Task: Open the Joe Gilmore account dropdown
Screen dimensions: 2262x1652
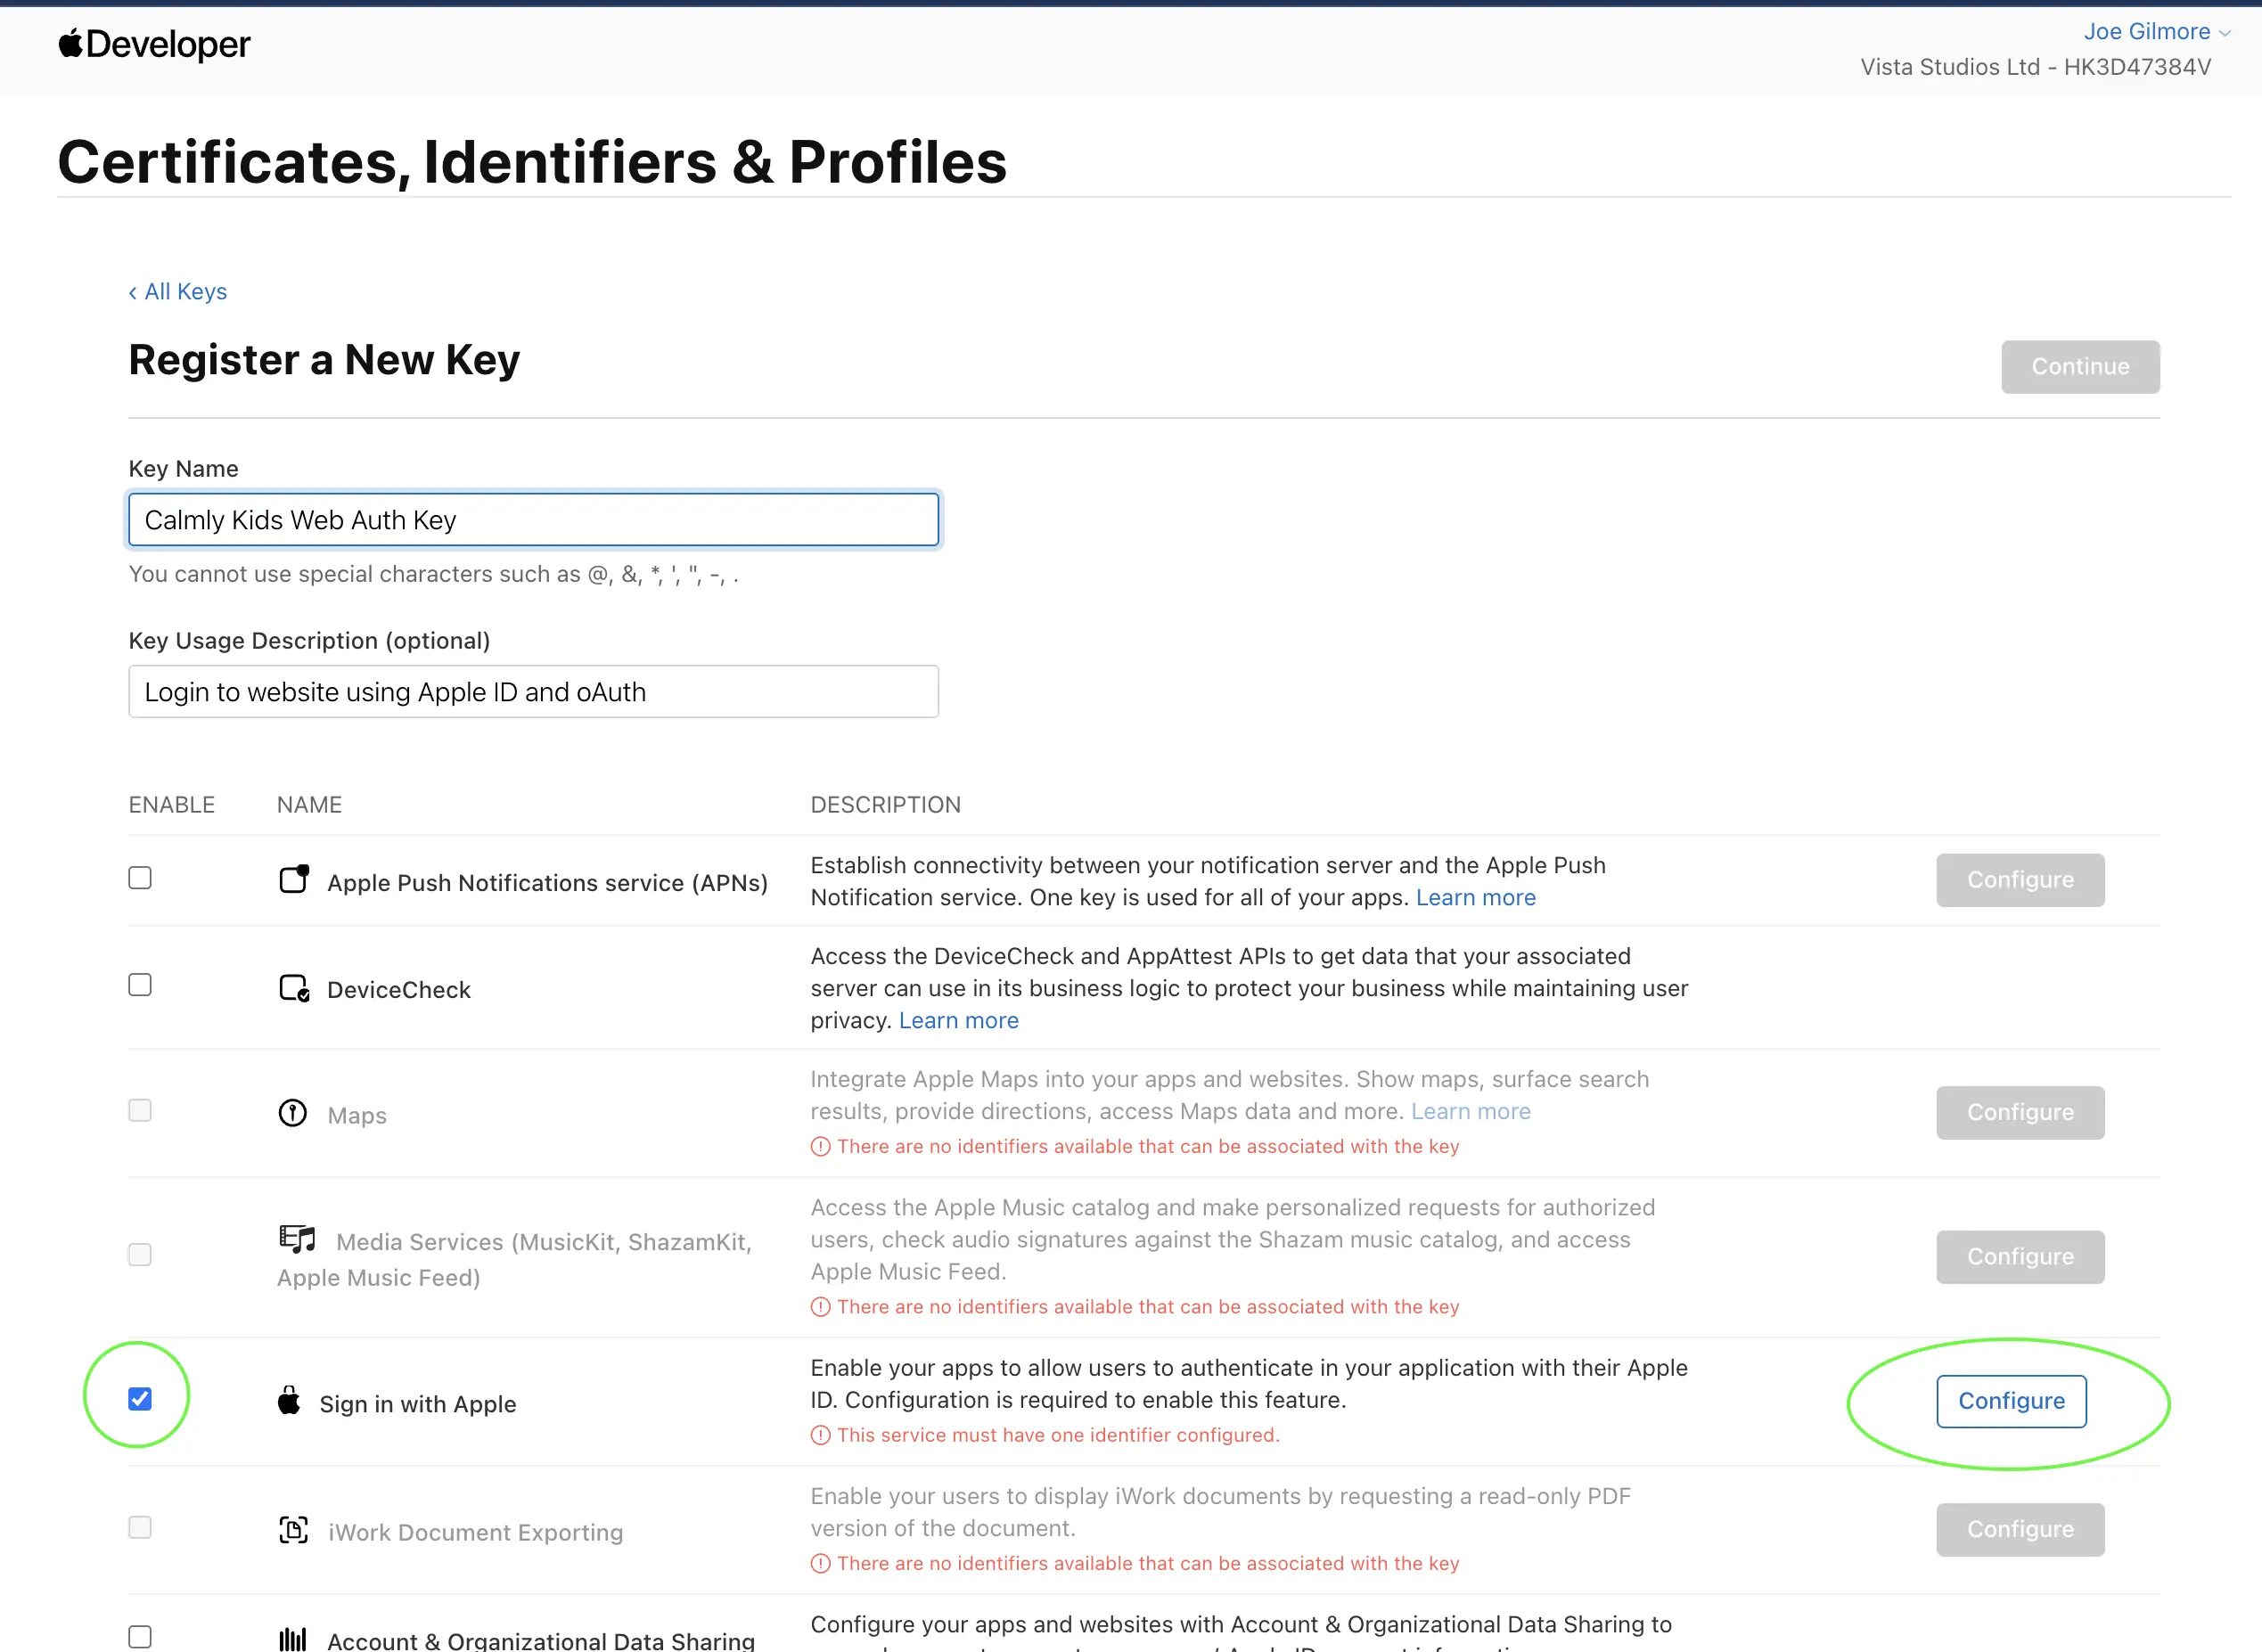Action: [x=2156, y=32]
